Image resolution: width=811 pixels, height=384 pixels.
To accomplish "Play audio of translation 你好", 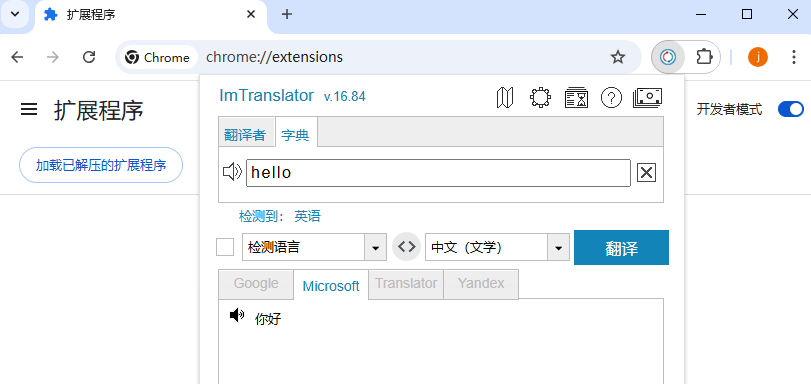I will tap(236, 315).
